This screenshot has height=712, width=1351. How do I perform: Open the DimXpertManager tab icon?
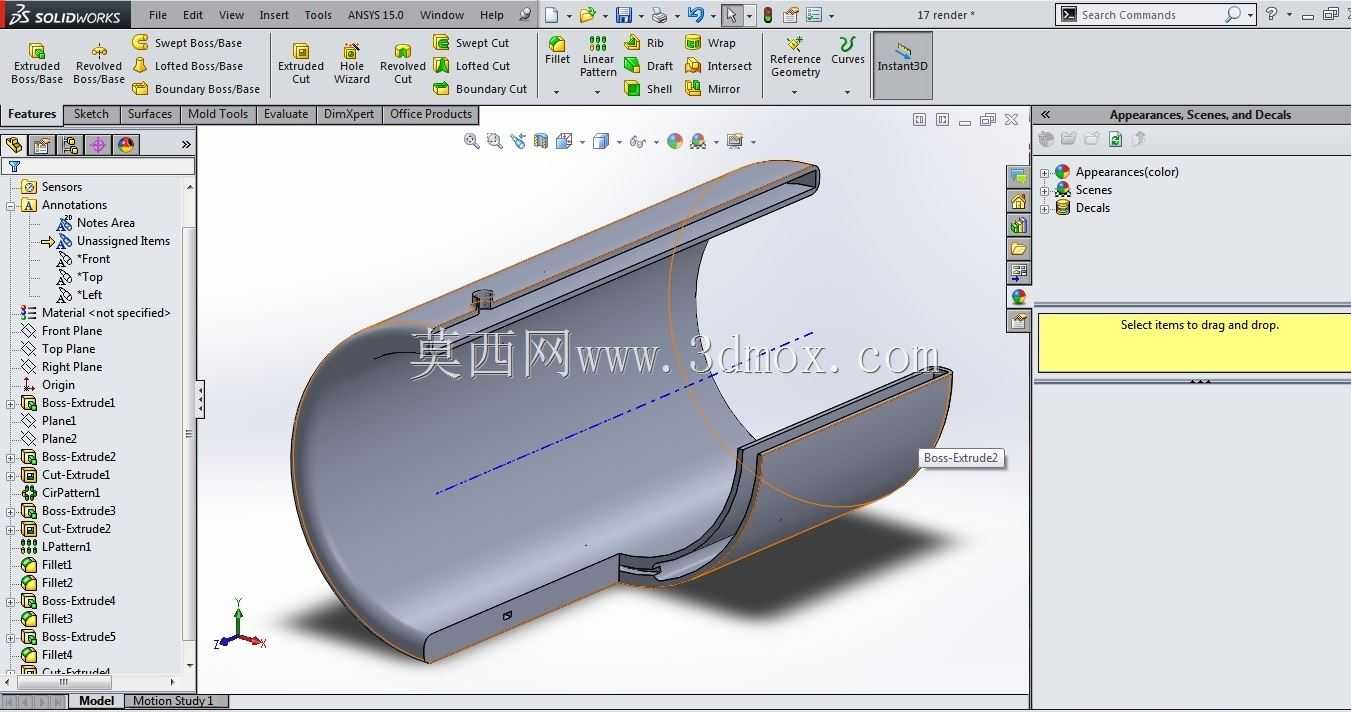click(x=98, y=145)
